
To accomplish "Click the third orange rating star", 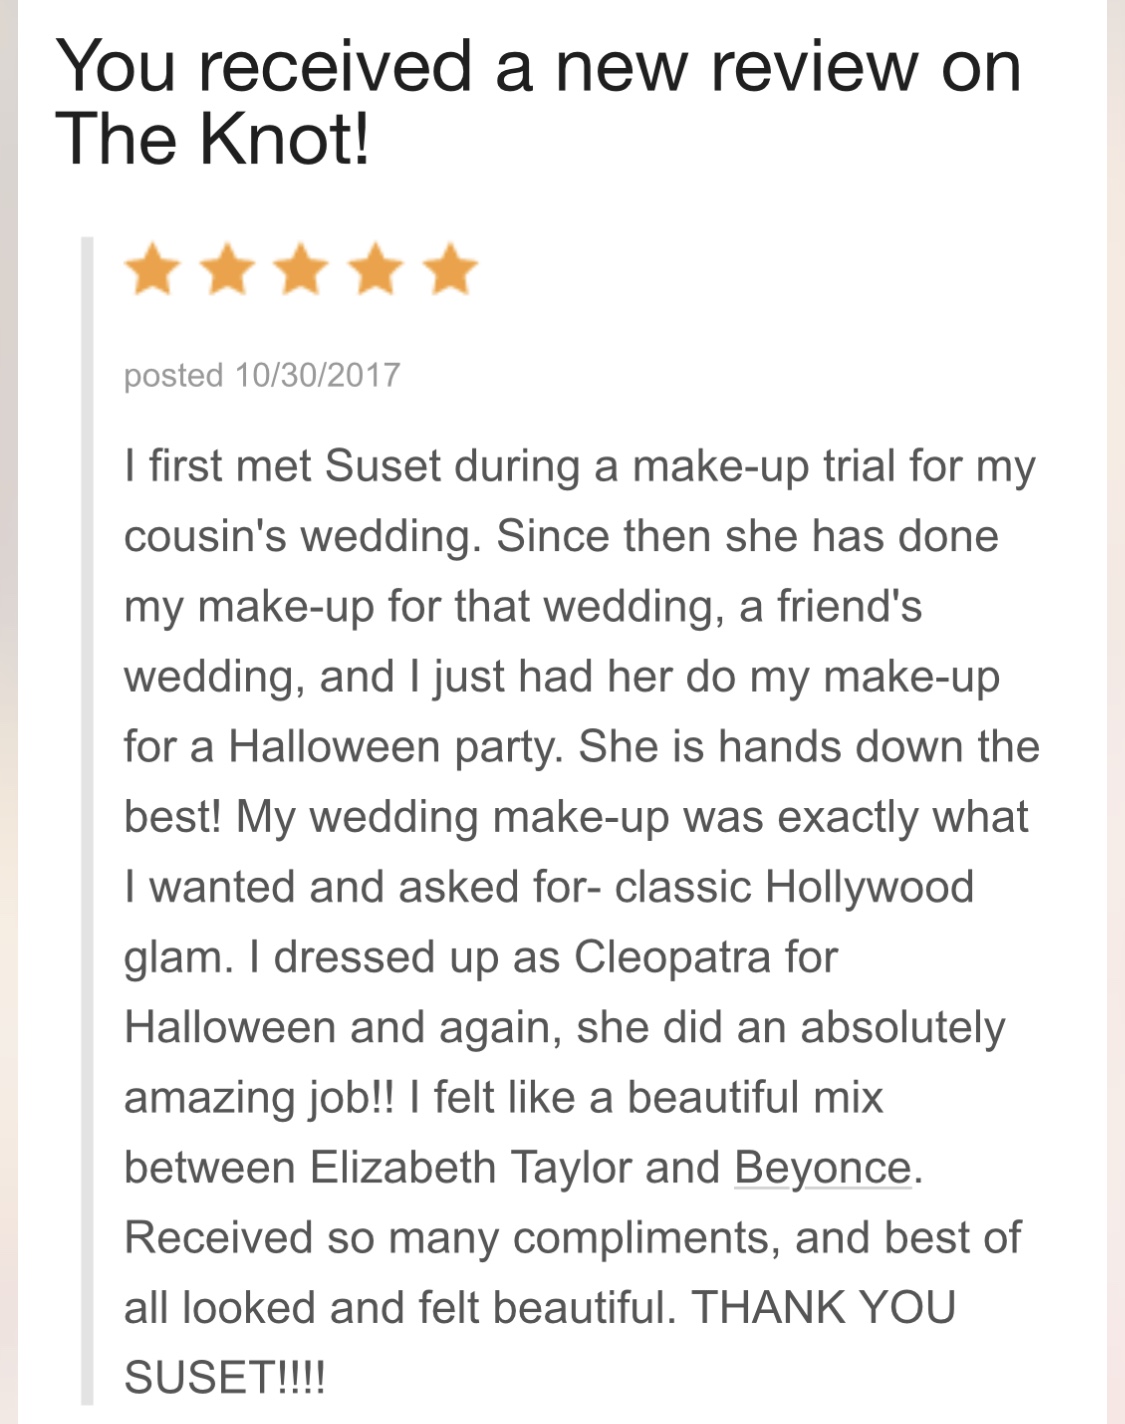I will [x=301, y=270].
